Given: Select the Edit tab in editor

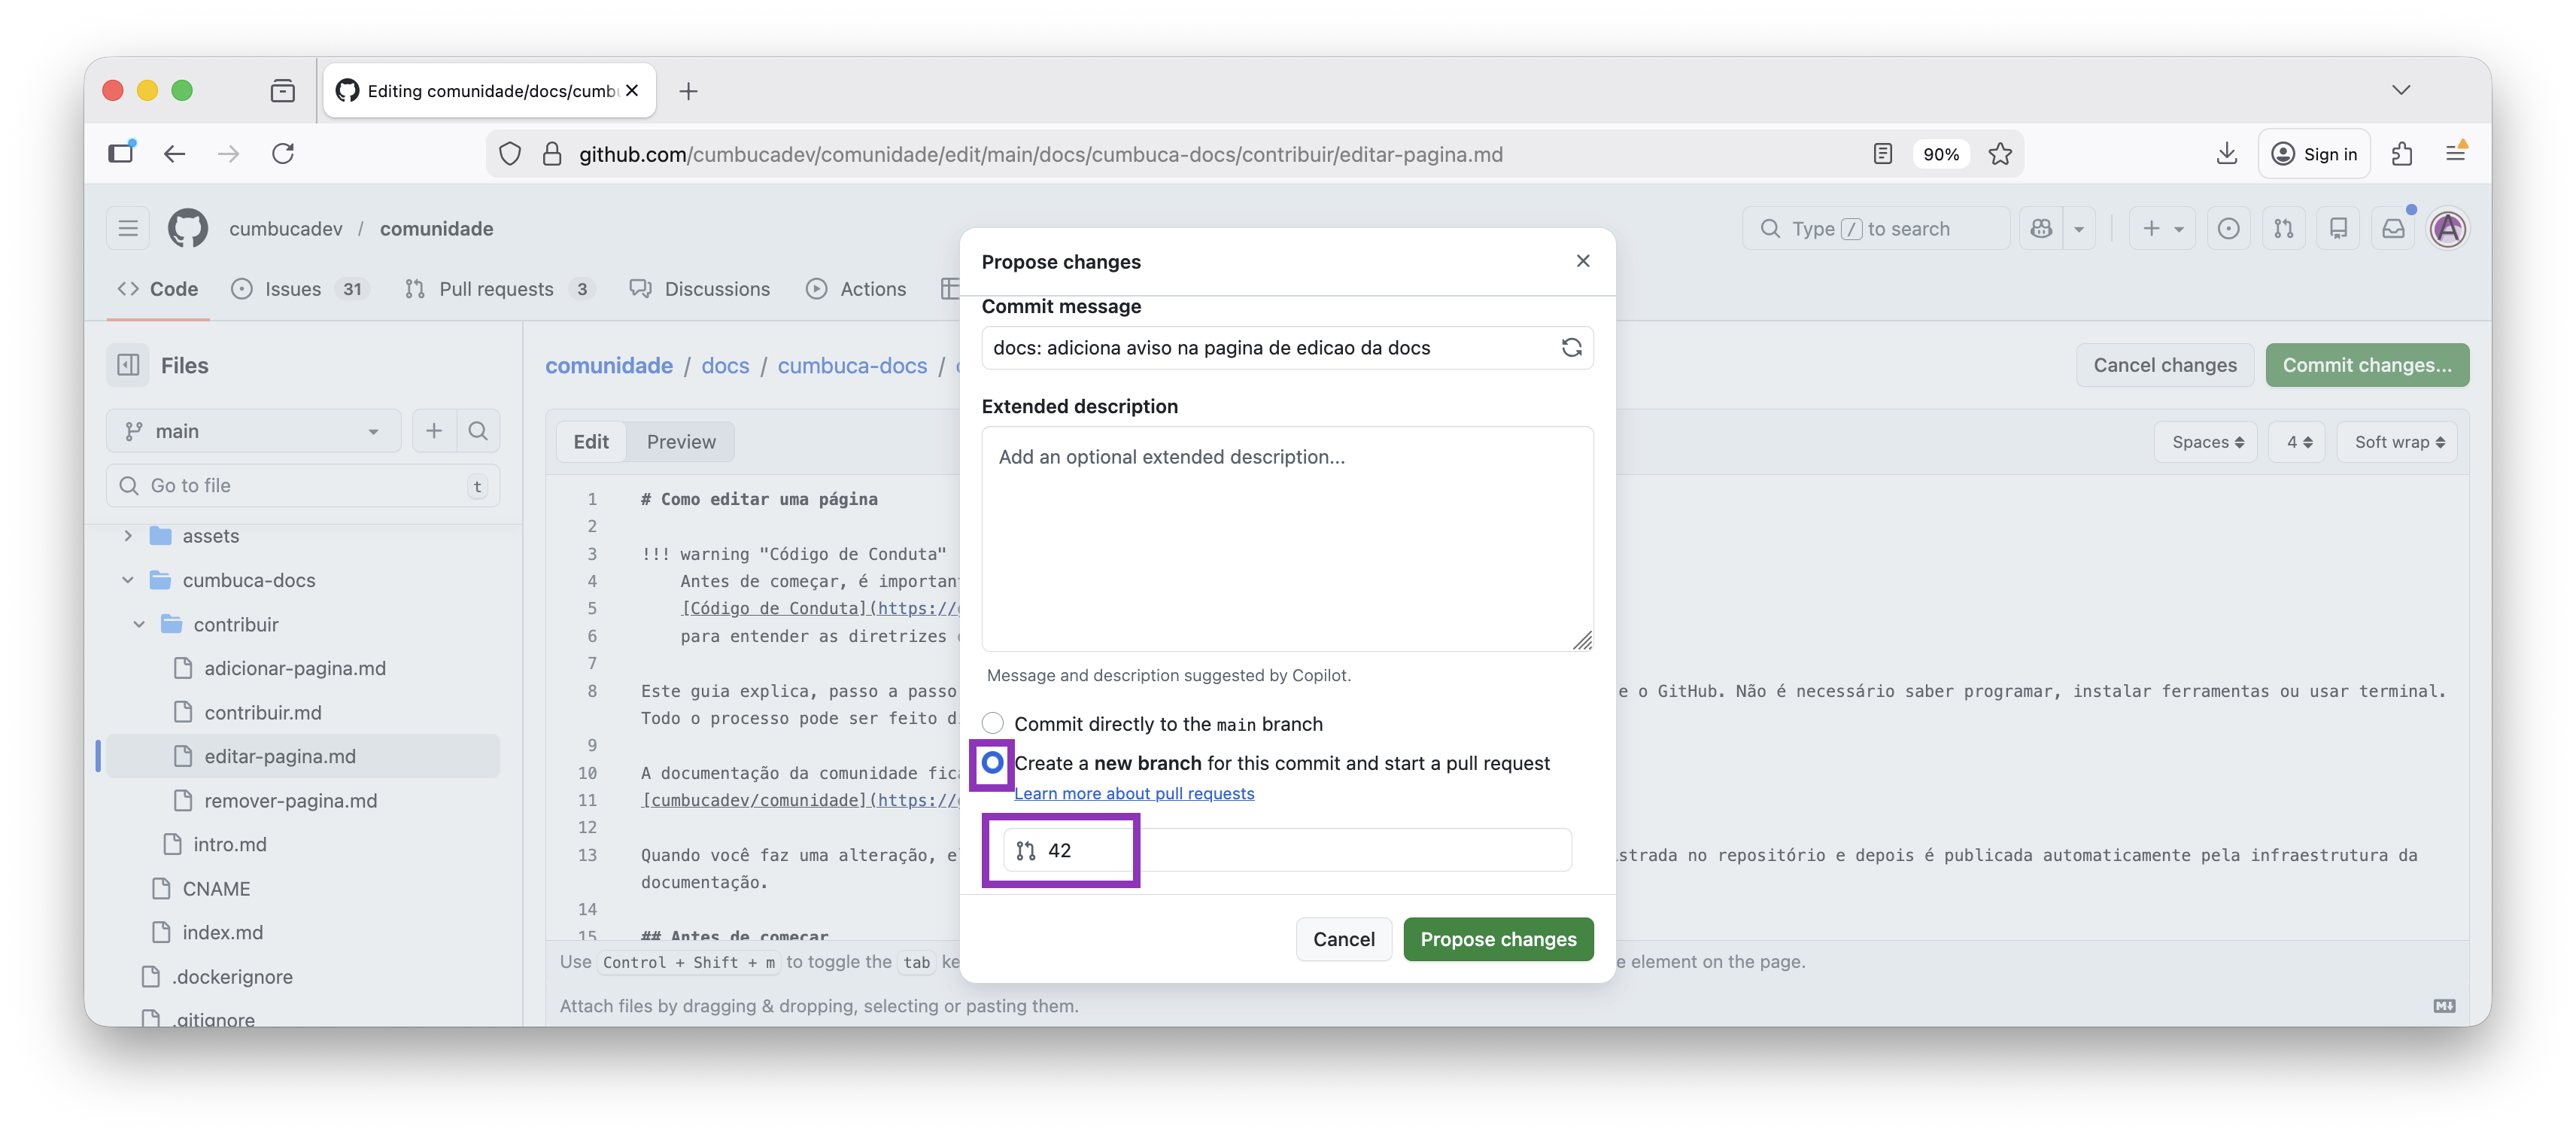Looking at the screenshot, I should tap(591, 442).
